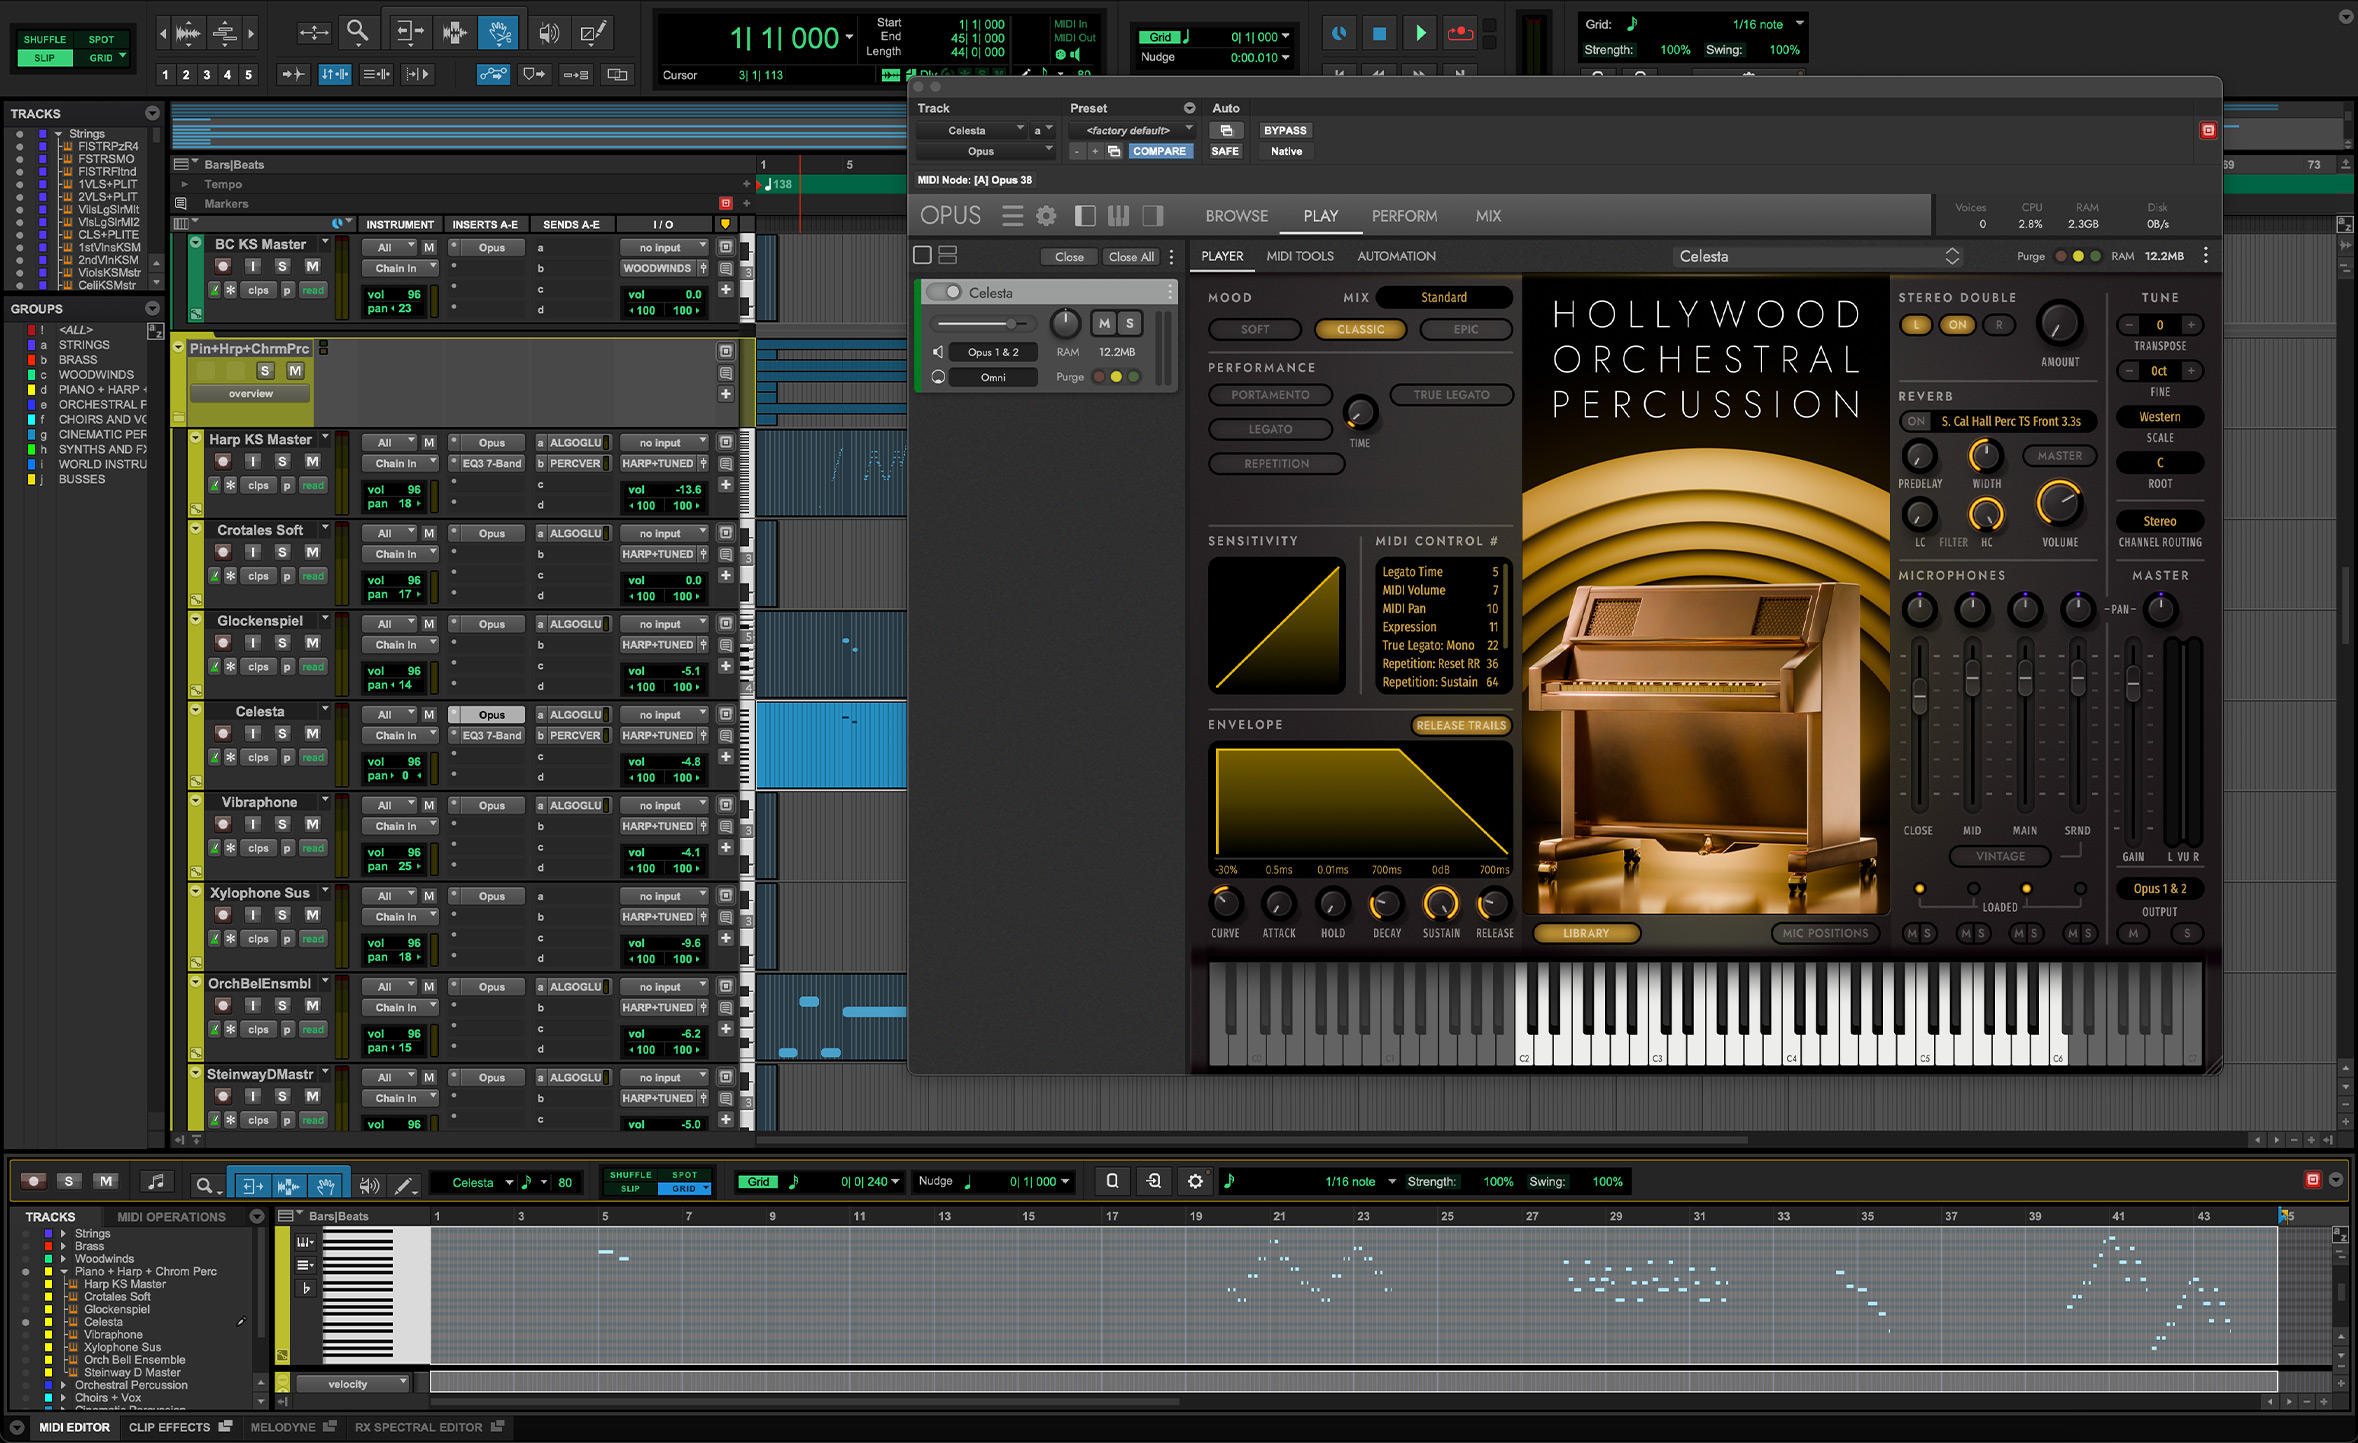Adjust the CLOSE microphone fader
Image resolution: width=2358 pixels, height=1443 pixels.
[1918, 694]
